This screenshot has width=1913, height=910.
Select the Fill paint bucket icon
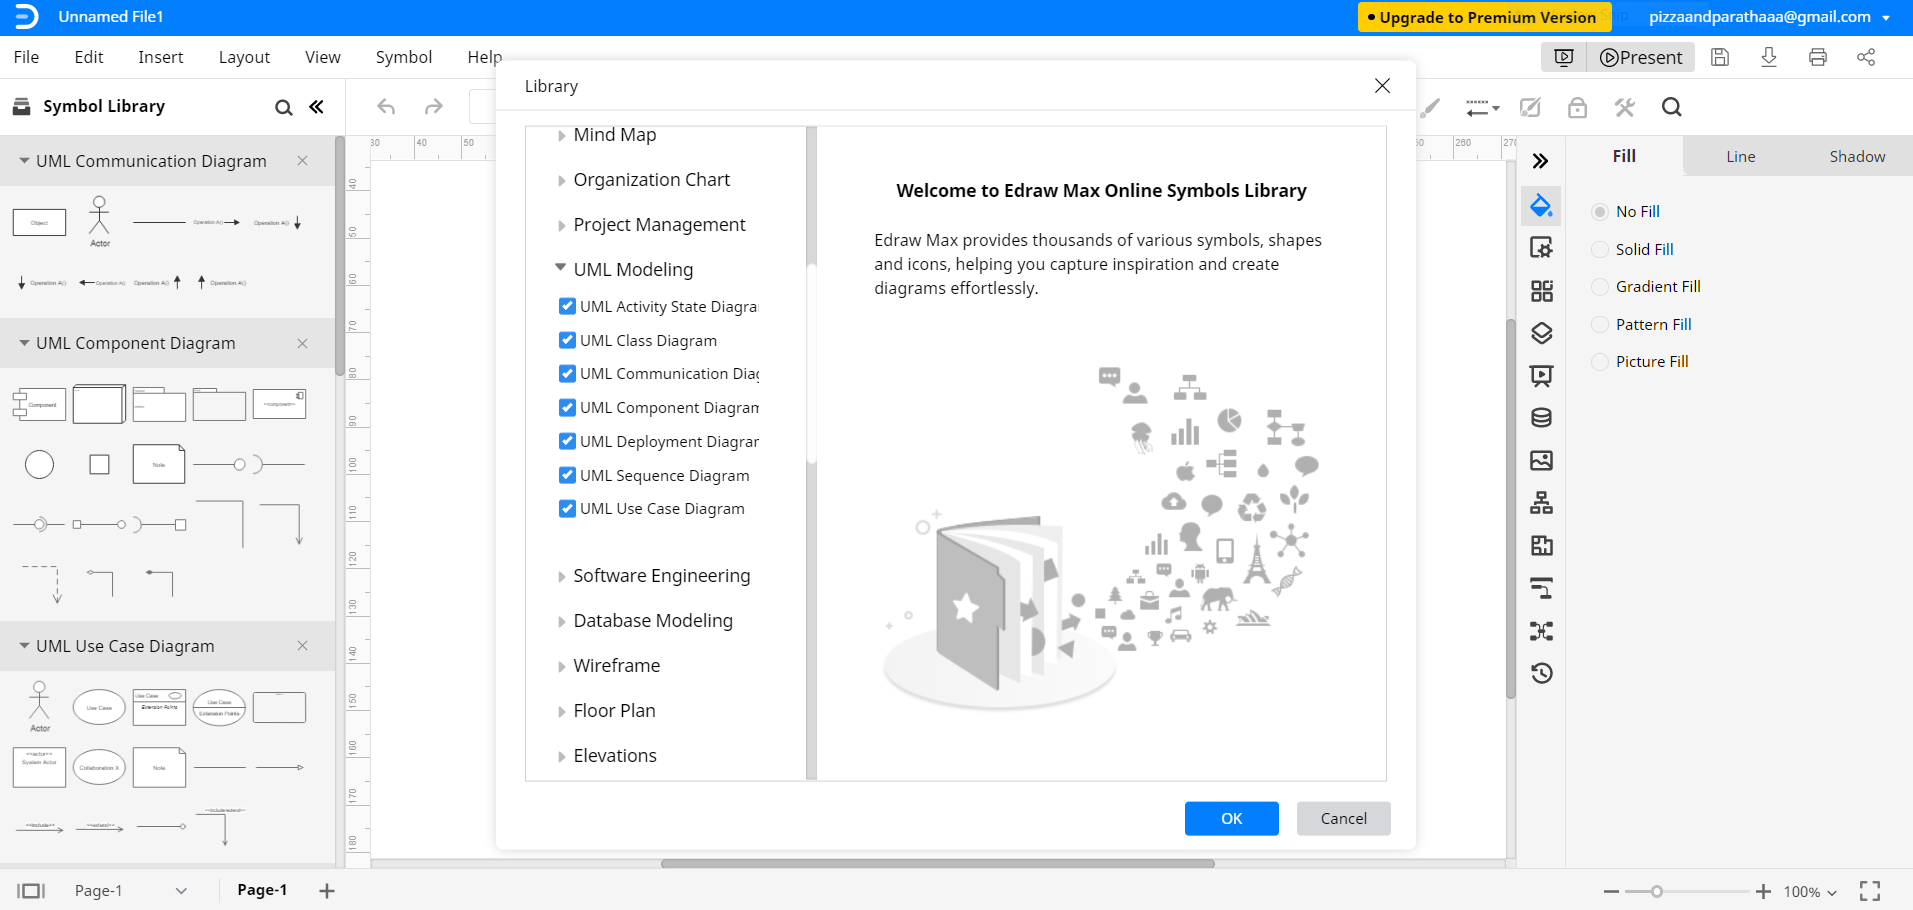click(x=1541, y=206)
